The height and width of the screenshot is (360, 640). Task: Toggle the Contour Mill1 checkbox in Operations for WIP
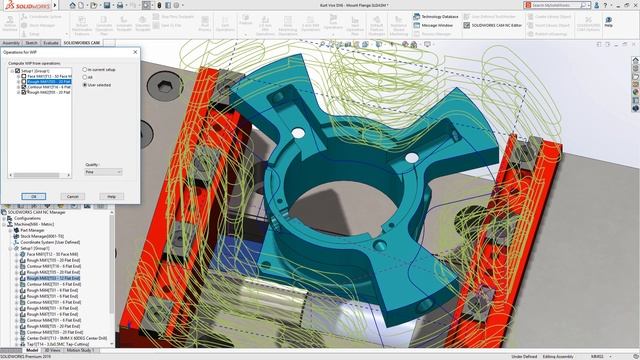24,87
